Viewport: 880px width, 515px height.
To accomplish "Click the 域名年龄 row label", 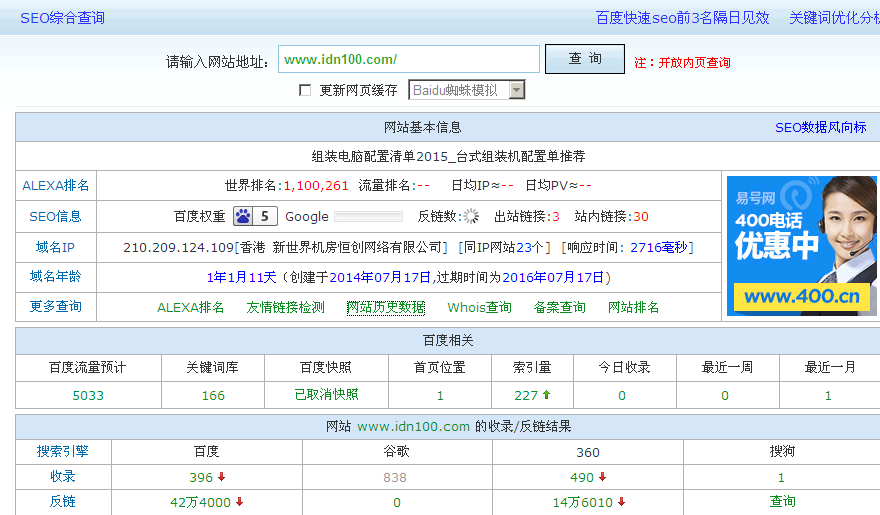I will pos(56,277).
